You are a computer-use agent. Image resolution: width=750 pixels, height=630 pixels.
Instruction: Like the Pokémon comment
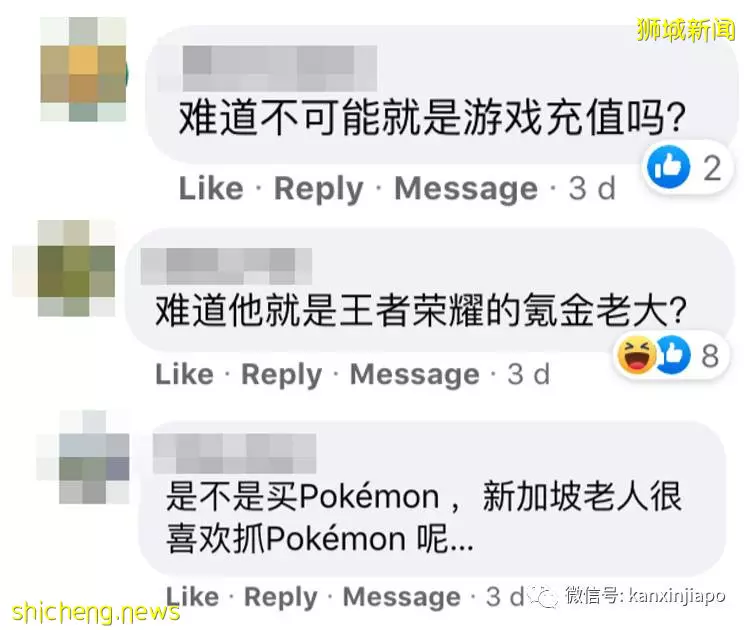point(192,597)
